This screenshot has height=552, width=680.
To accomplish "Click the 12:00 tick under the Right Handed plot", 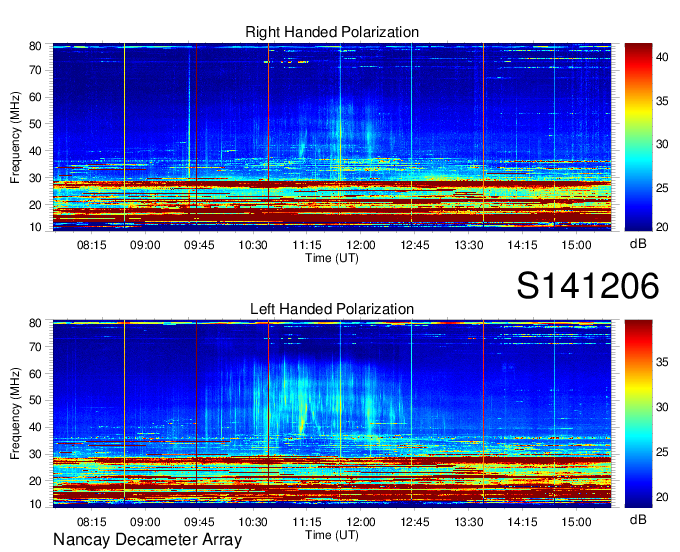I will 361,245.
